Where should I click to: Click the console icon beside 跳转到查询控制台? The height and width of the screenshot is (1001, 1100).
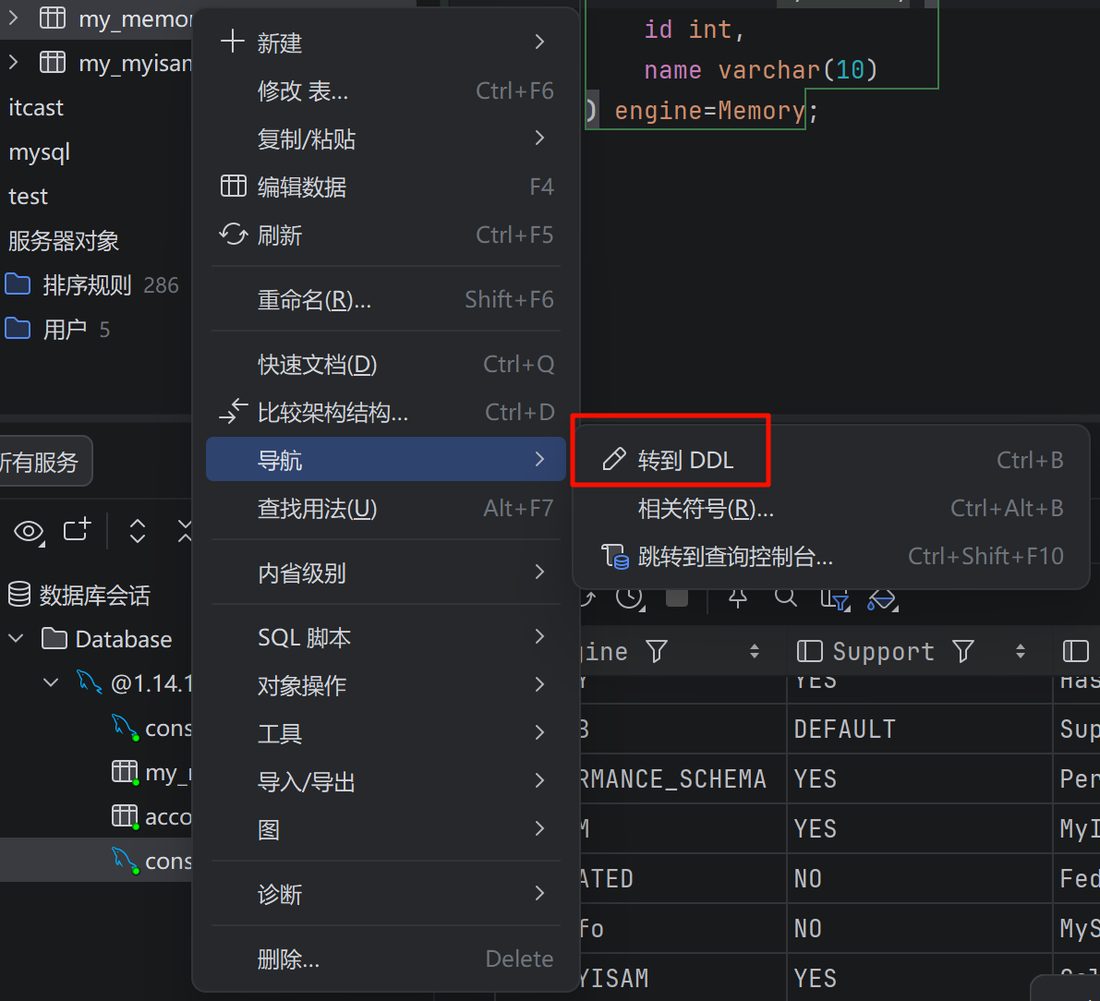point(615,556)
